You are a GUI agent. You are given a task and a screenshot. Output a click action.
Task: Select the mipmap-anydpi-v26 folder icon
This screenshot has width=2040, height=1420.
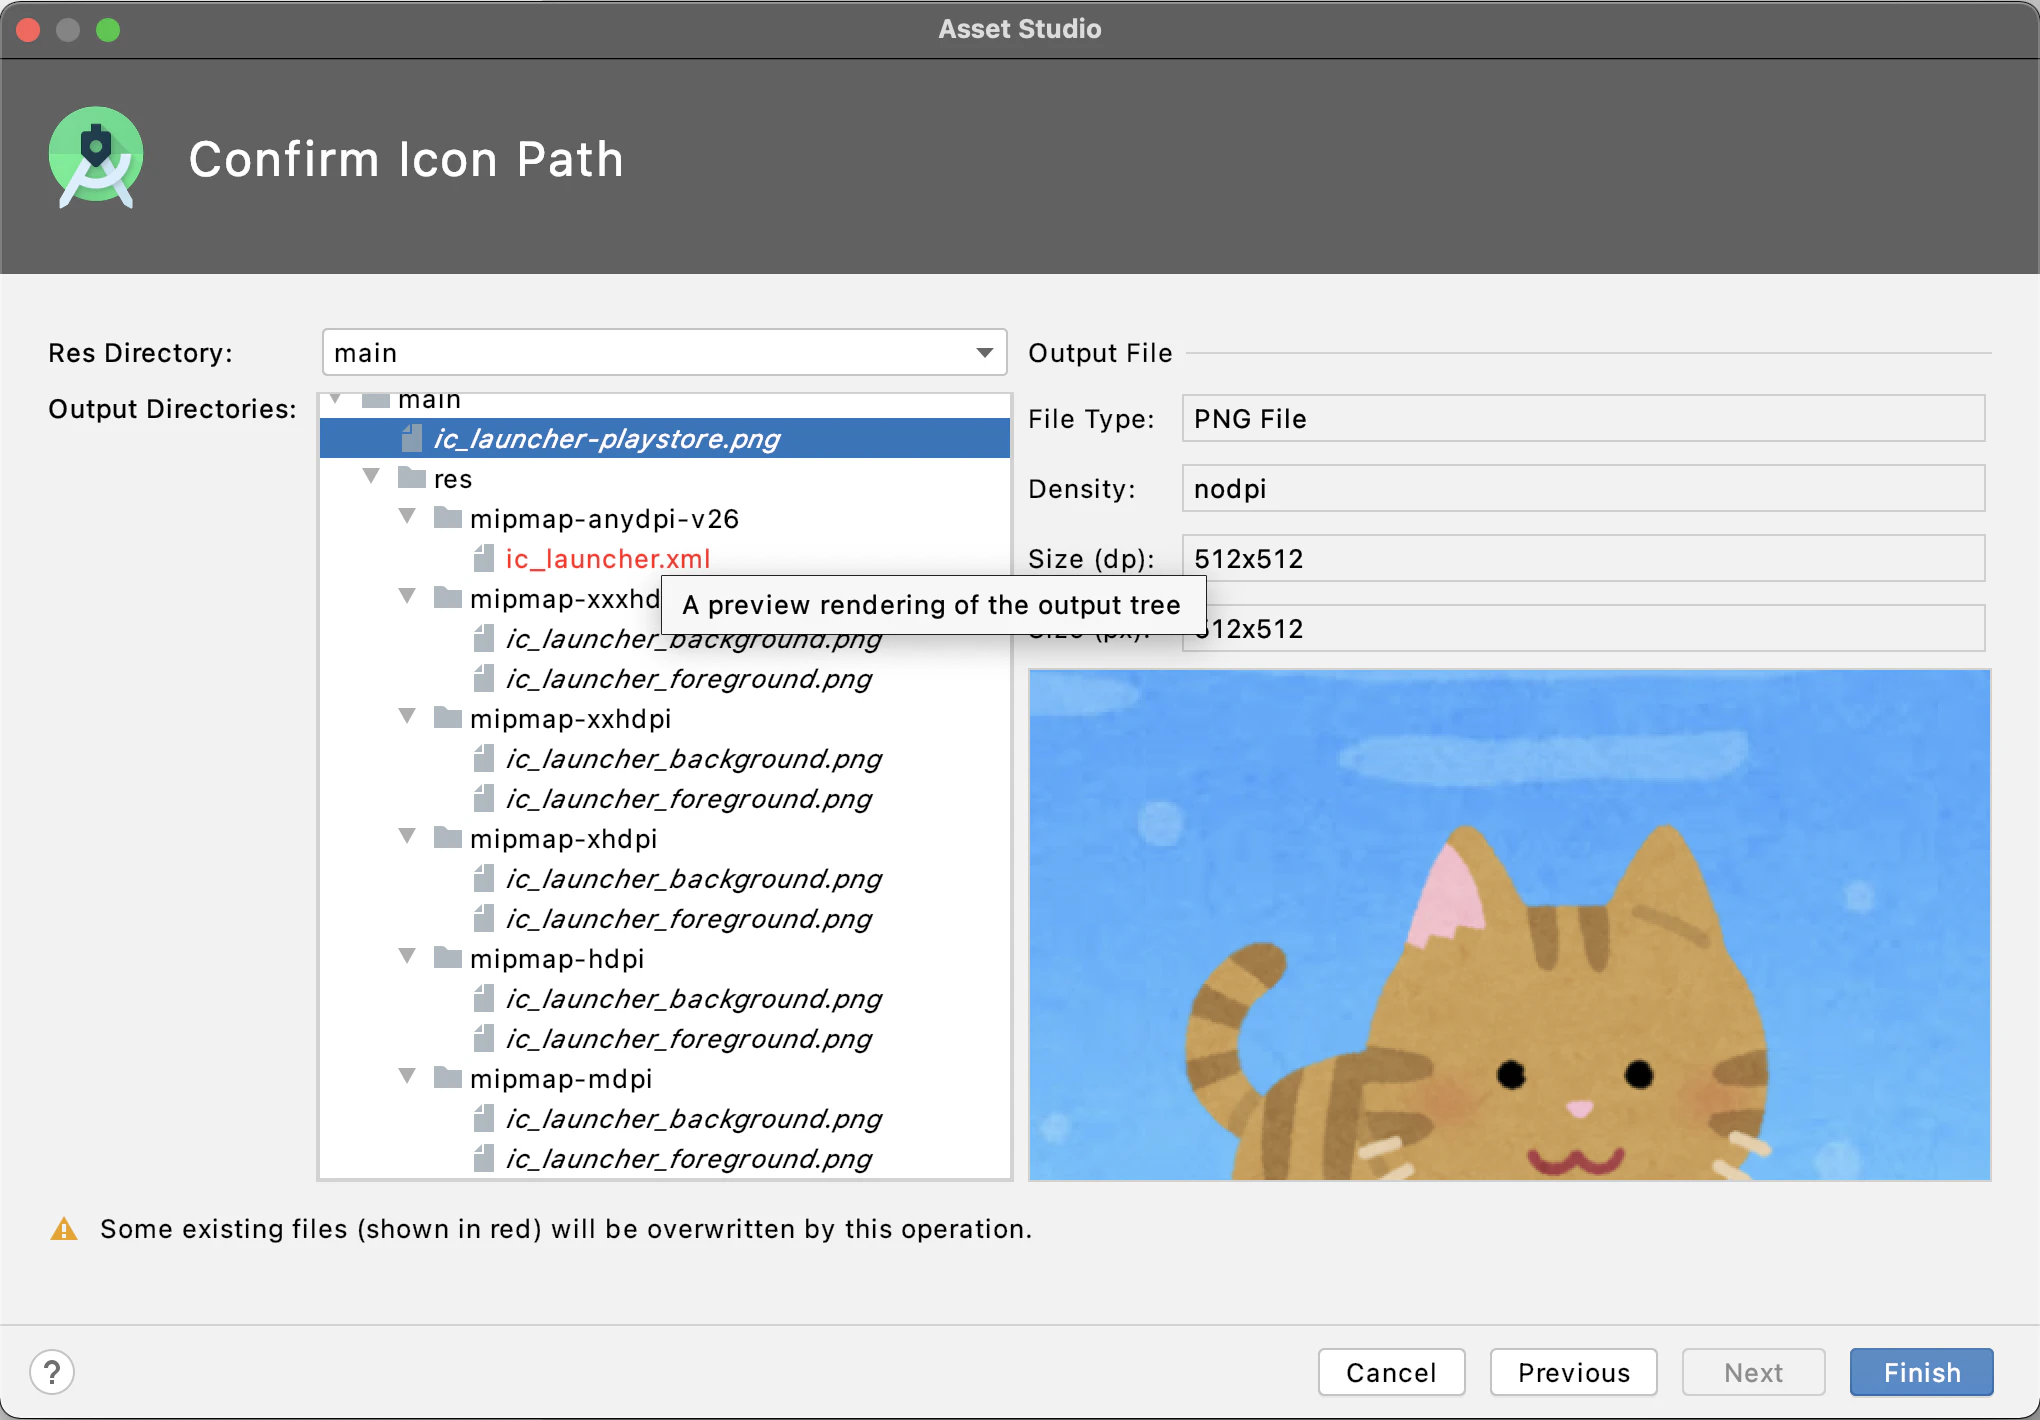click(448, 518)
